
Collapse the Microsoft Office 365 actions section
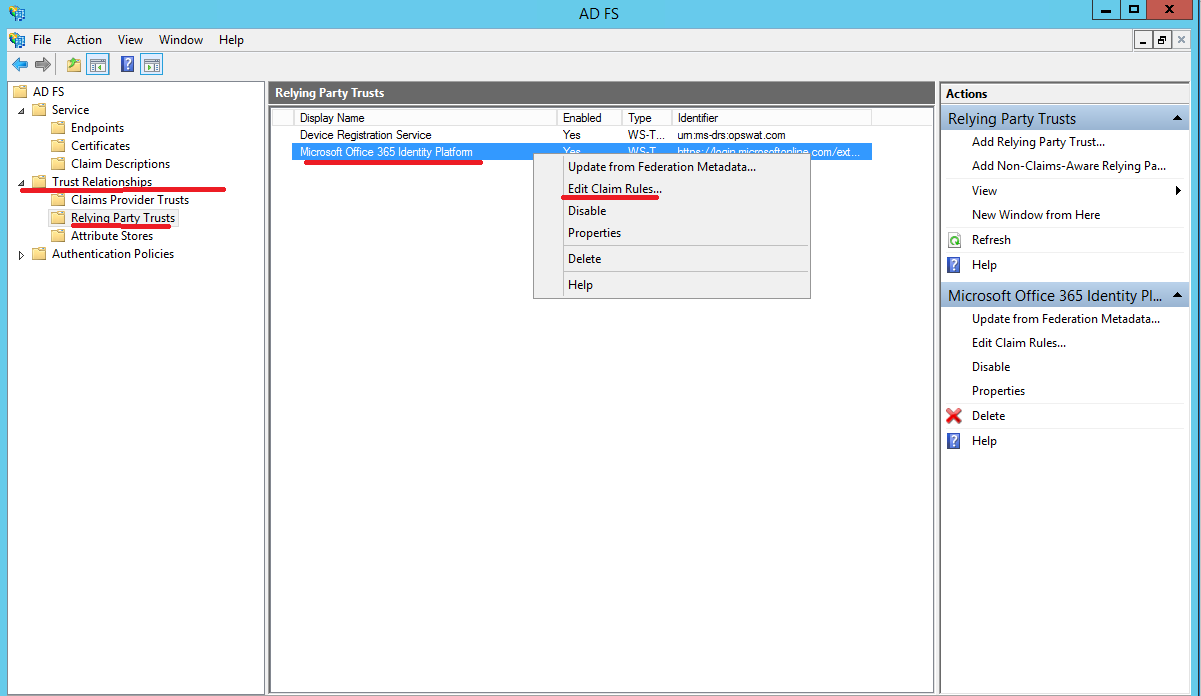click(x=1178, y=296)
